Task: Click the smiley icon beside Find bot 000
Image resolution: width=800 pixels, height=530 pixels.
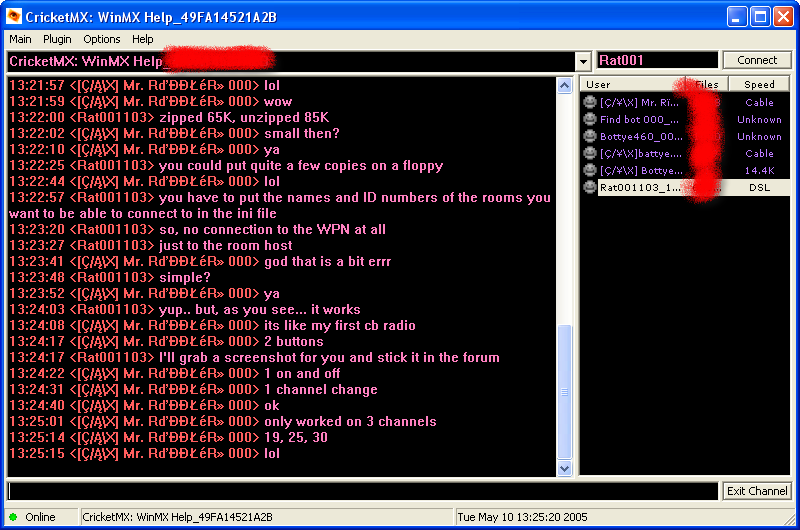Action: pyautogui.click(x=590, y=119)
